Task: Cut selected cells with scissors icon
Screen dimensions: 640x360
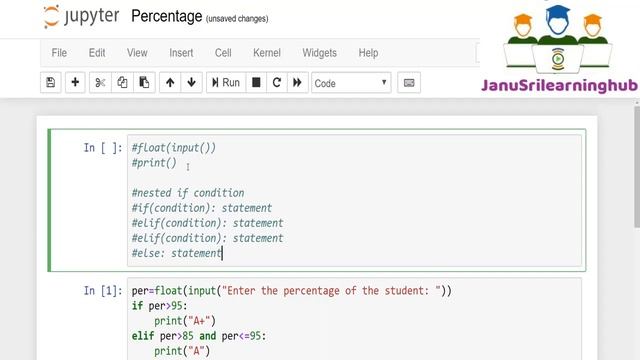Action: (x=100, y=82)
